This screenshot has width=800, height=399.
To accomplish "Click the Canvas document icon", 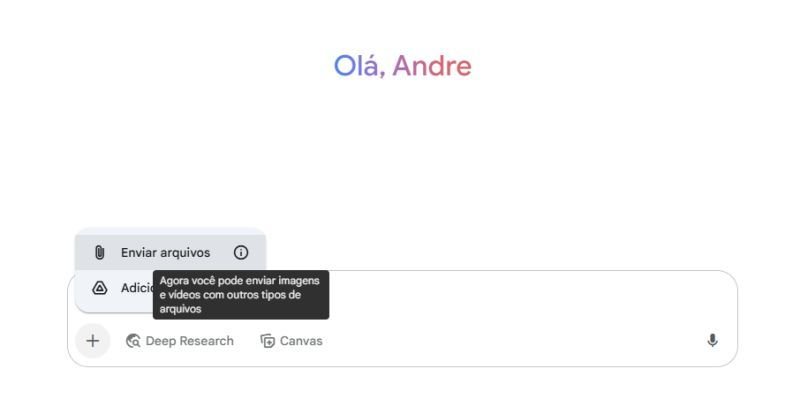I will point(267,341).
